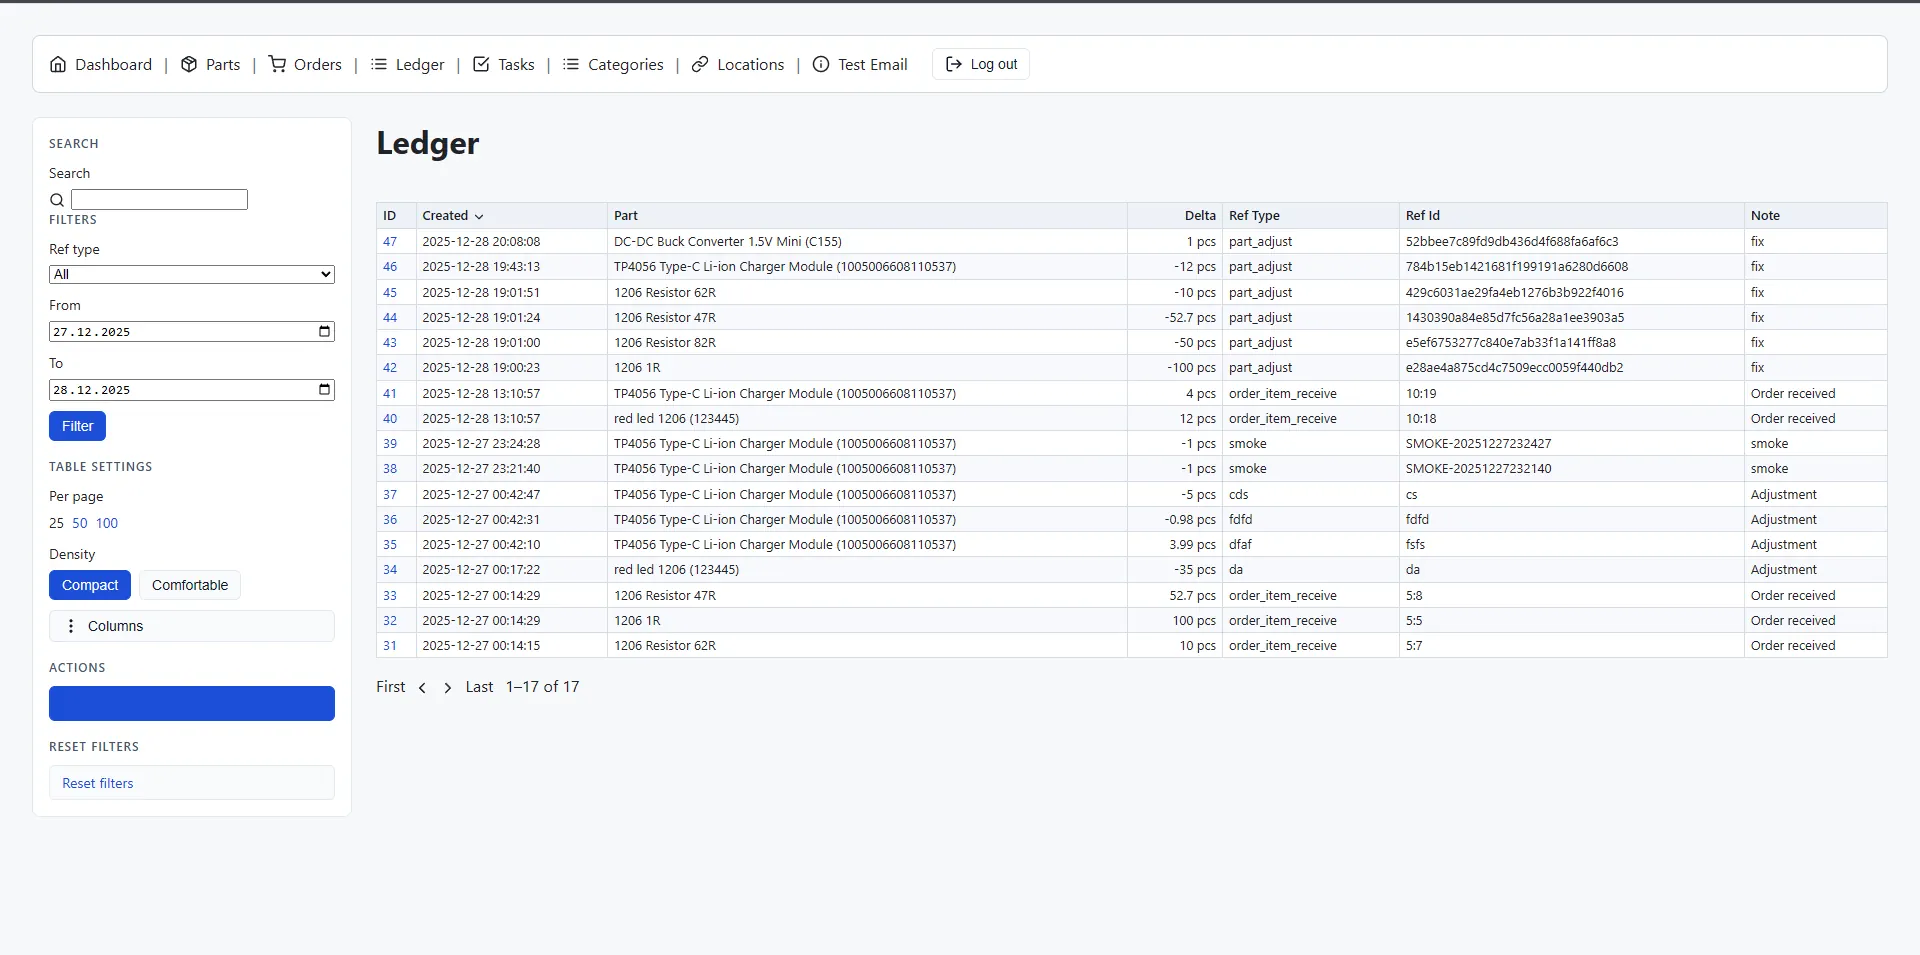
Task: Select Comfortable density
Action: (190, 585)
